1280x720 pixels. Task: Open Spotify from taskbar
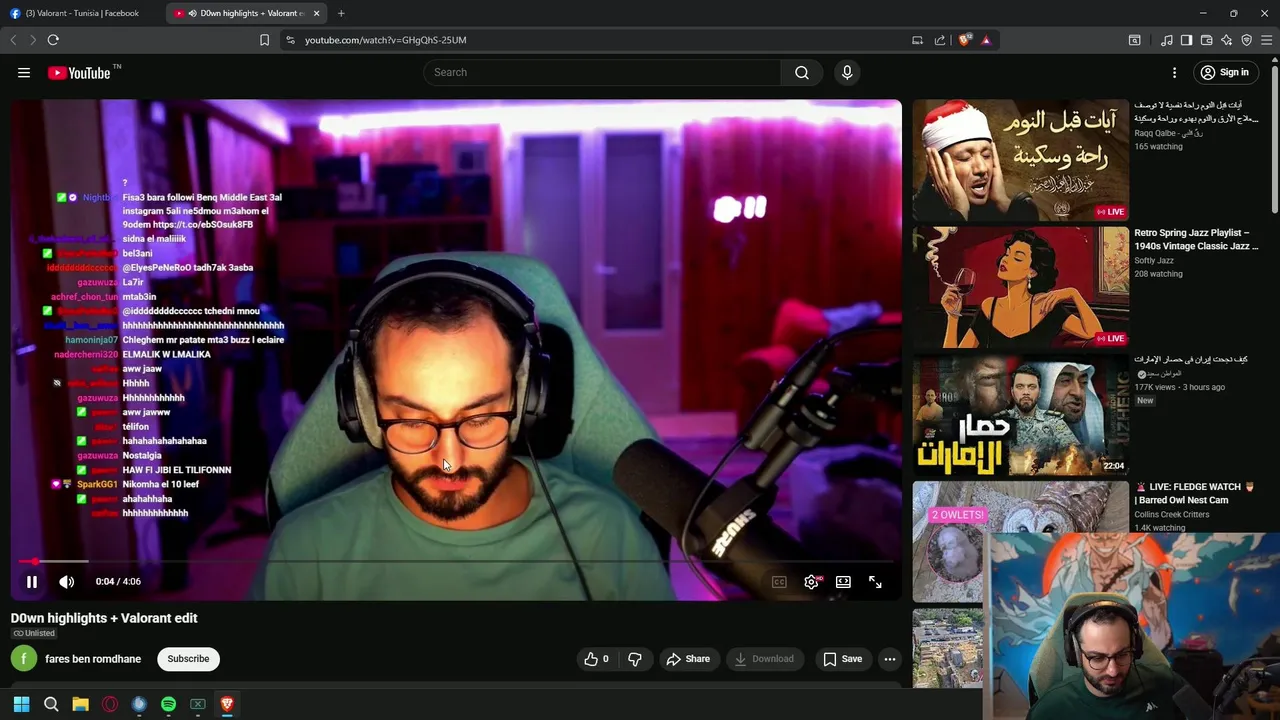[x=168, y=704]
